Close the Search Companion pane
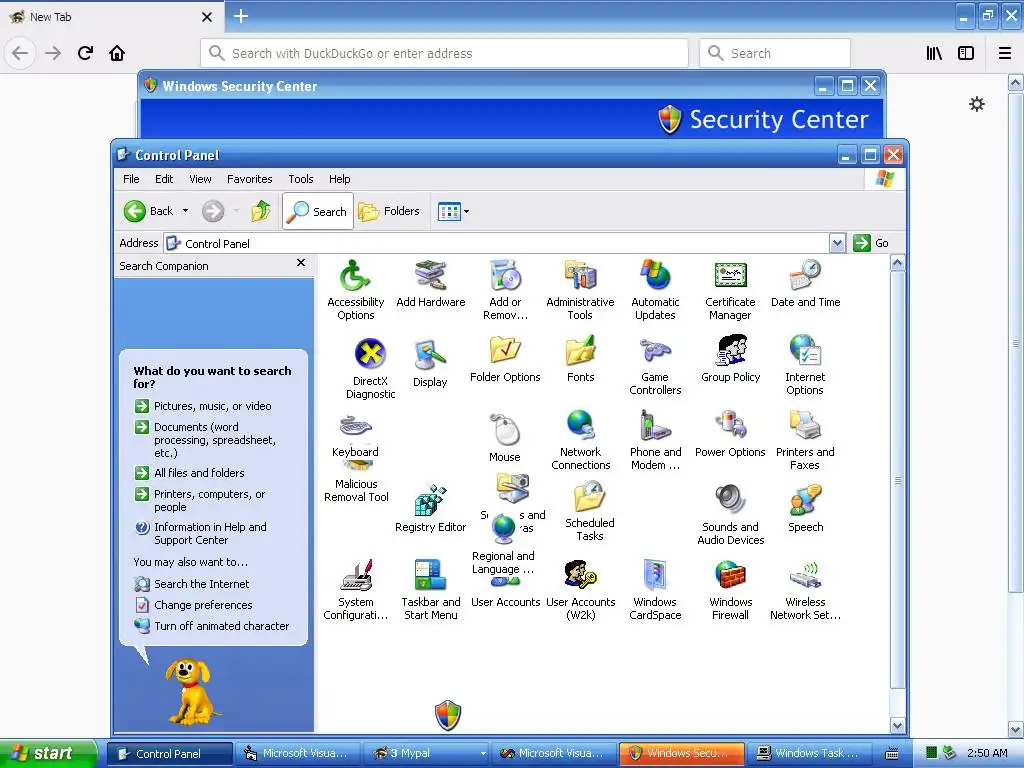 click(x=300, y=263)
